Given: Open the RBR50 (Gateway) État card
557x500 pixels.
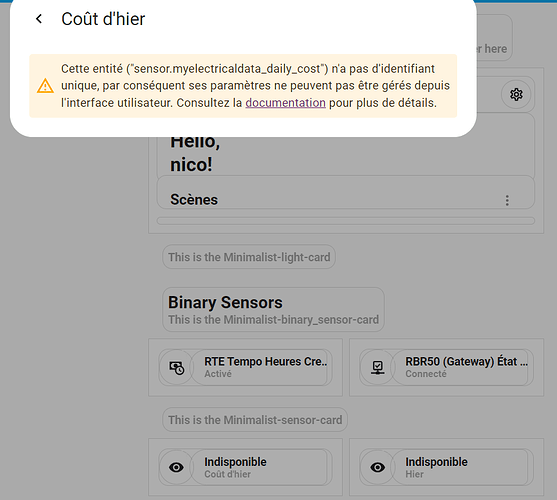Looking at the screenshot, I should 447,368.
